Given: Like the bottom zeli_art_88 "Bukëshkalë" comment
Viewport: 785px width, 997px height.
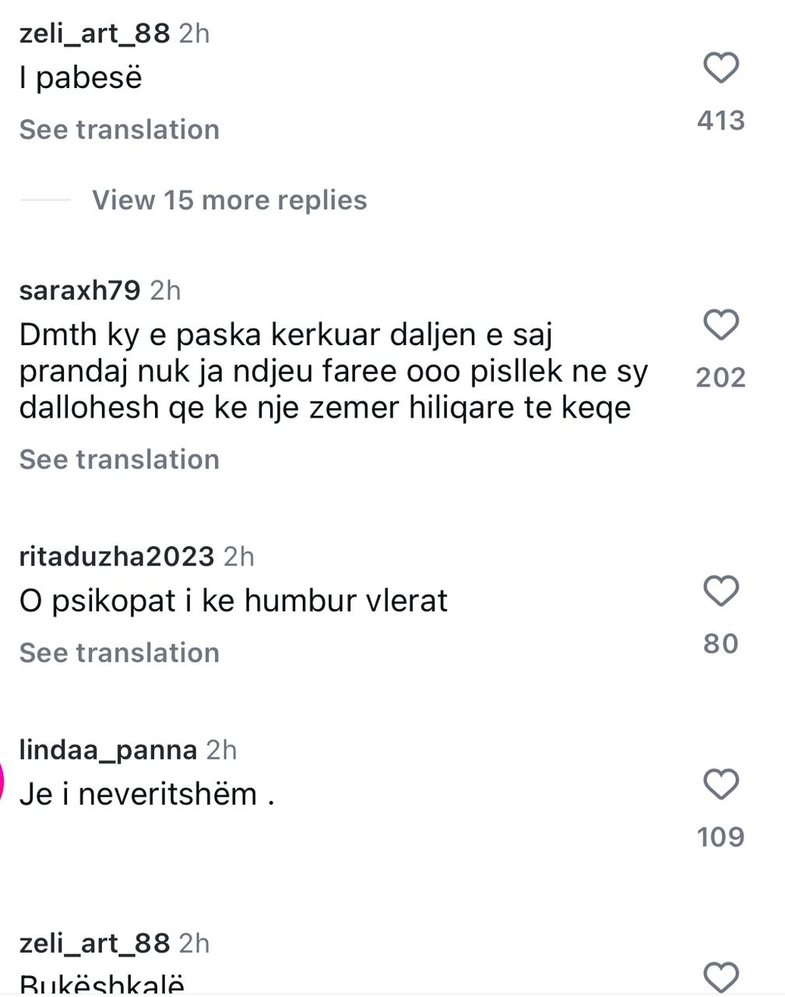Looking at the screenshot, I should coord(721,977).
